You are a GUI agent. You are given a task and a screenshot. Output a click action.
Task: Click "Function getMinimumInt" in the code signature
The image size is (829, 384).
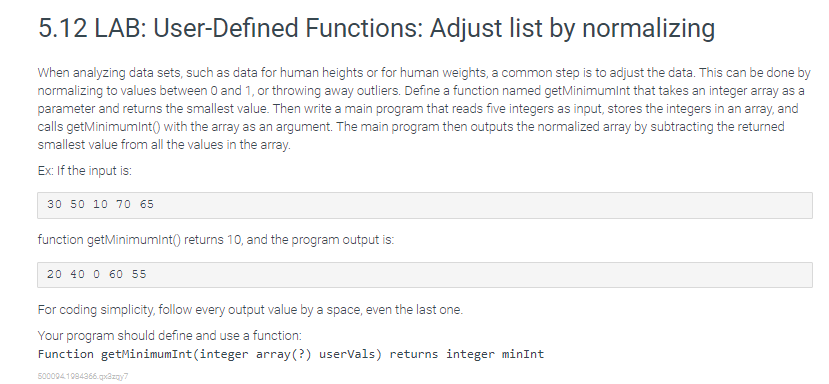(116, 354)
